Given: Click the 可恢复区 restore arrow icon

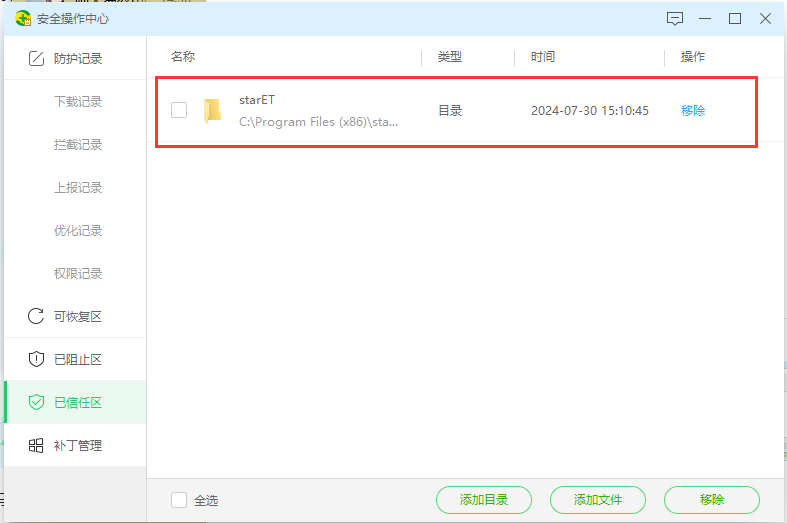Looking at the screenshot, I should tap(36, 316).
